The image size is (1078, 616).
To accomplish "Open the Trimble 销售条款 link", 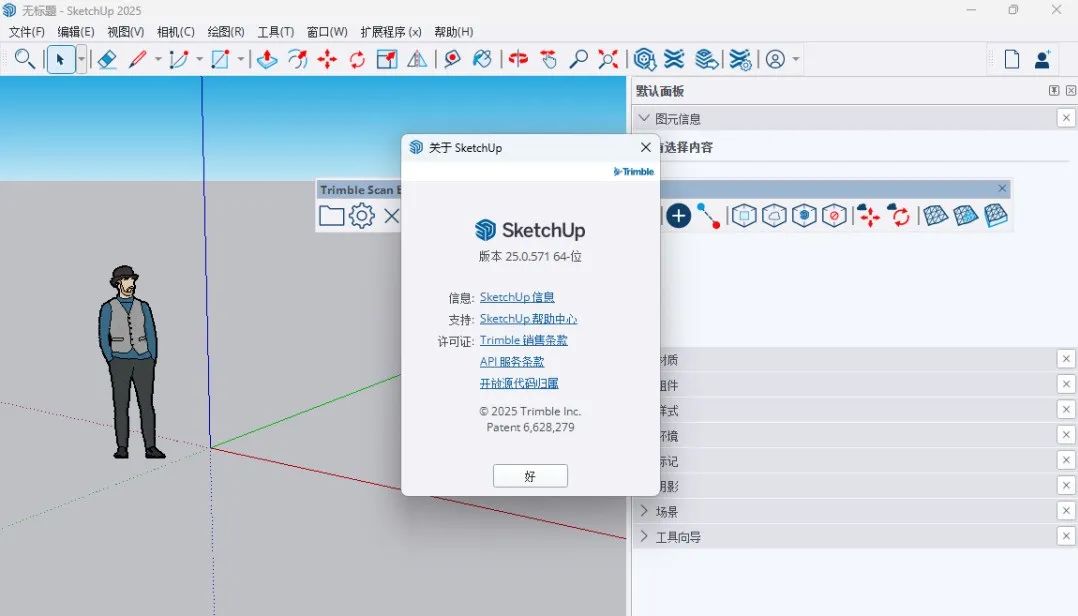I will tap(524, 340).
